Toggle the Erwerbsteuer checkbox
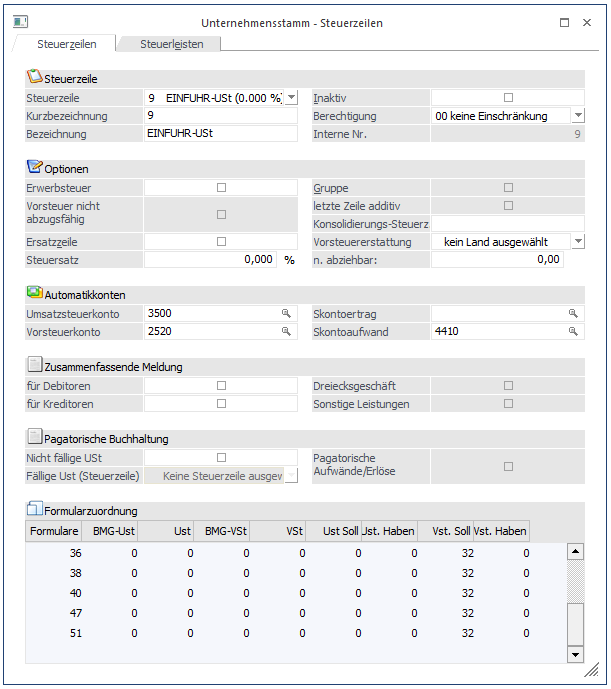The height and width of the screenshot is (689, 611). tap(221, 187)
